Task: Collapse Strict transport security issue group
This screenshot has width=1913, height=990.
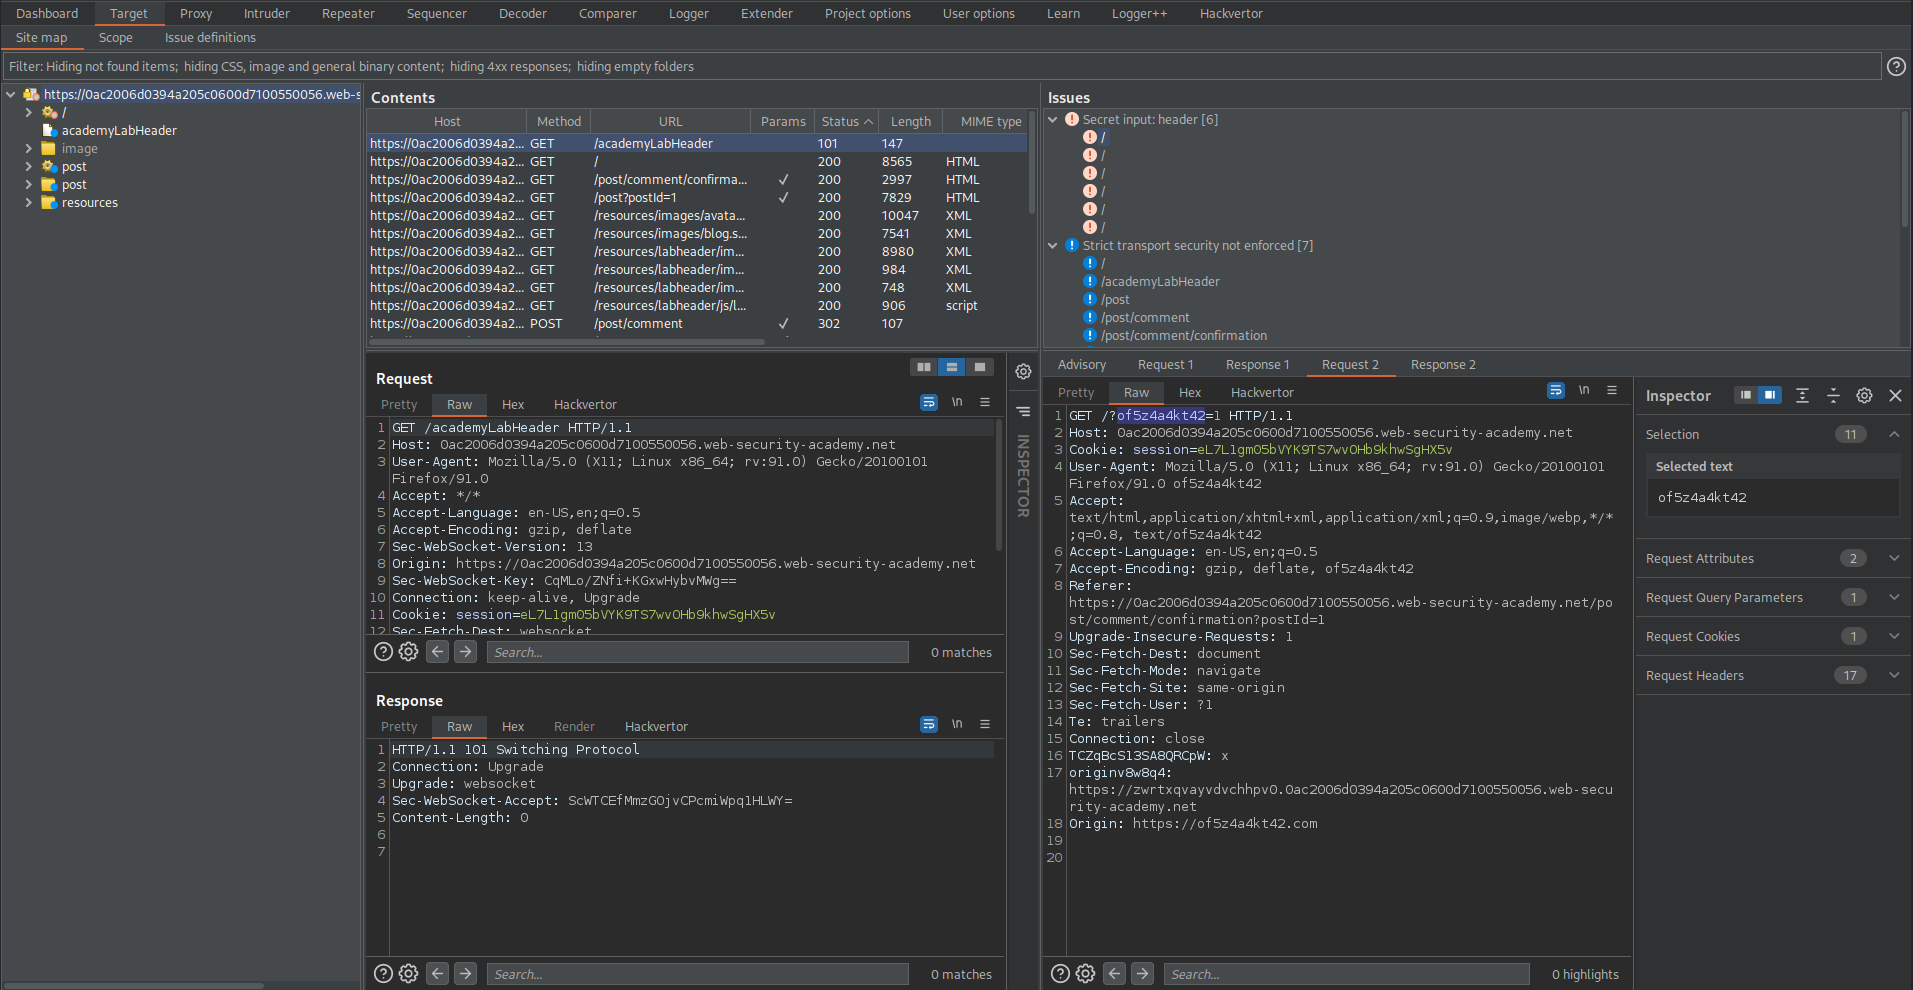Action: pos(1053,245)
